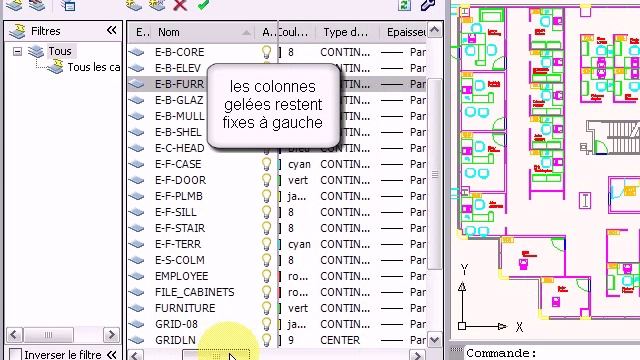
Task: Click the status icon of E-B-FURR layer
Action: [x=137, y=84]
